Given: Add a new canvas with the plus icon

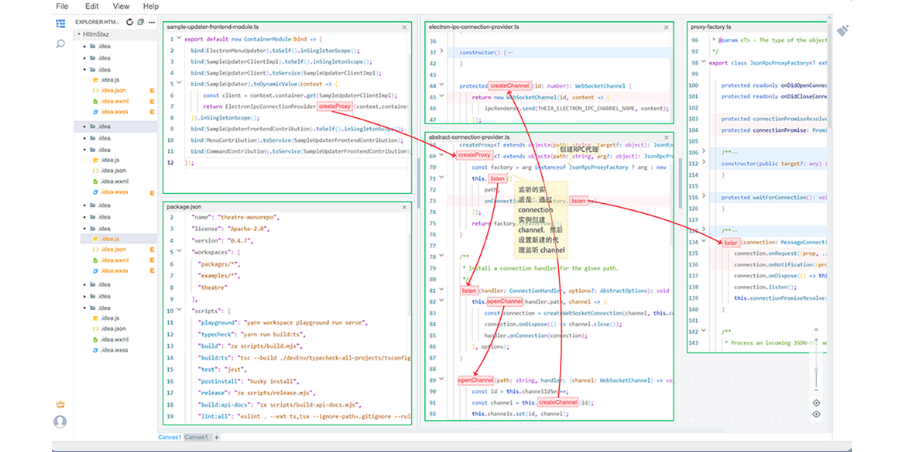Looking at the screenshot, I should point(214,437).
